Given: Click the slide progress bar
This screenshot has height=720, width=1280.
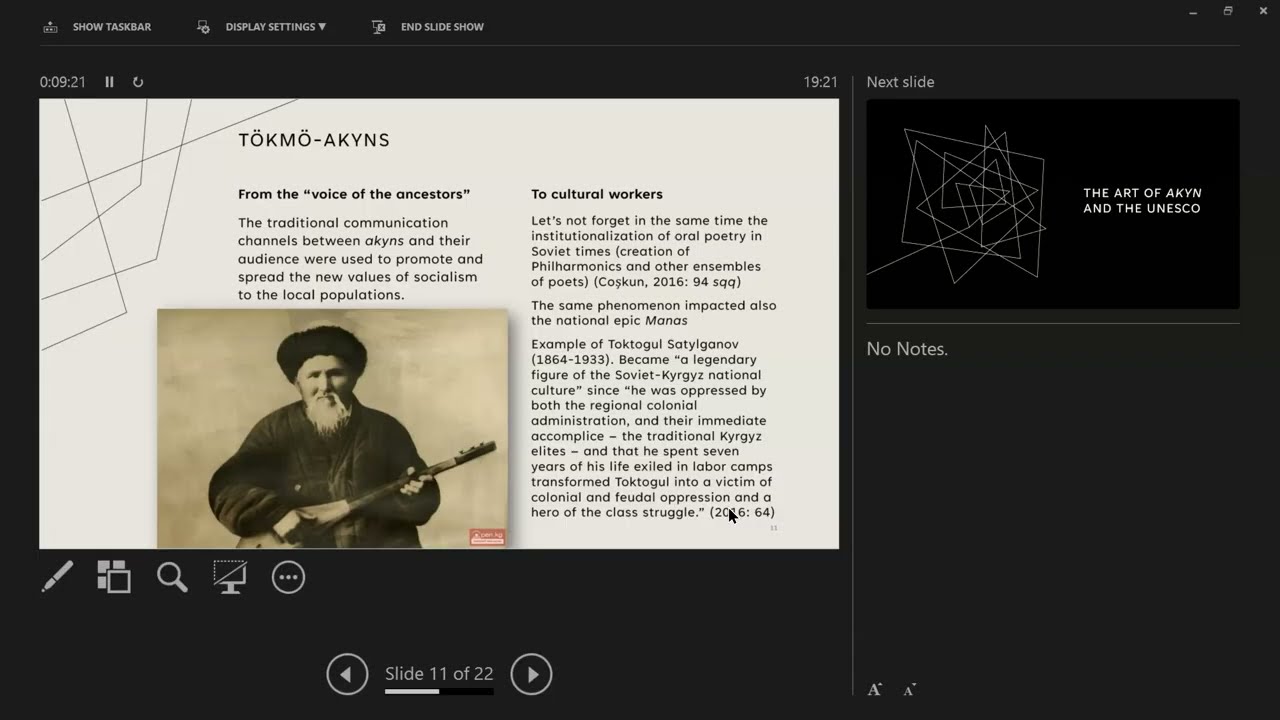Looking at the screenshot, I should point(439,691).
